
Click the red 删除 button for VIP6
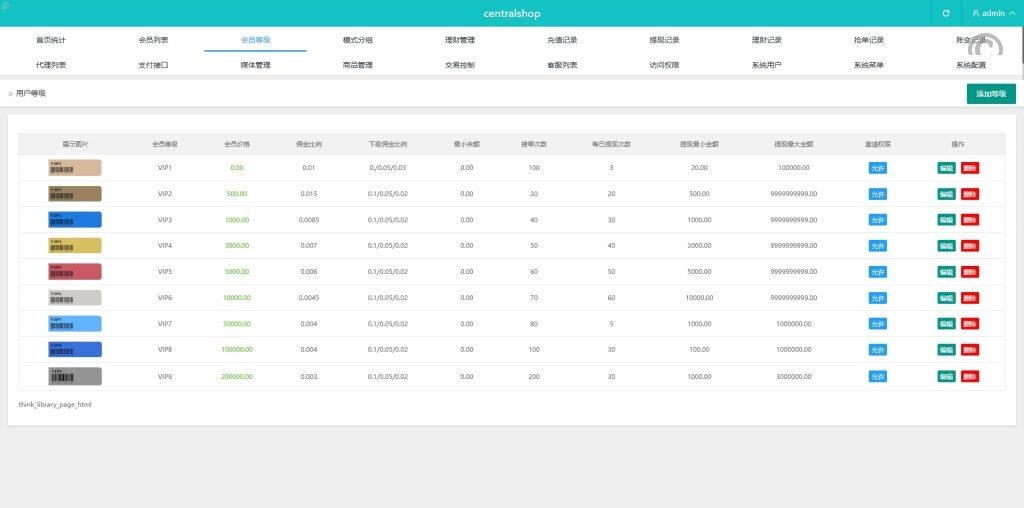point(969,298)
